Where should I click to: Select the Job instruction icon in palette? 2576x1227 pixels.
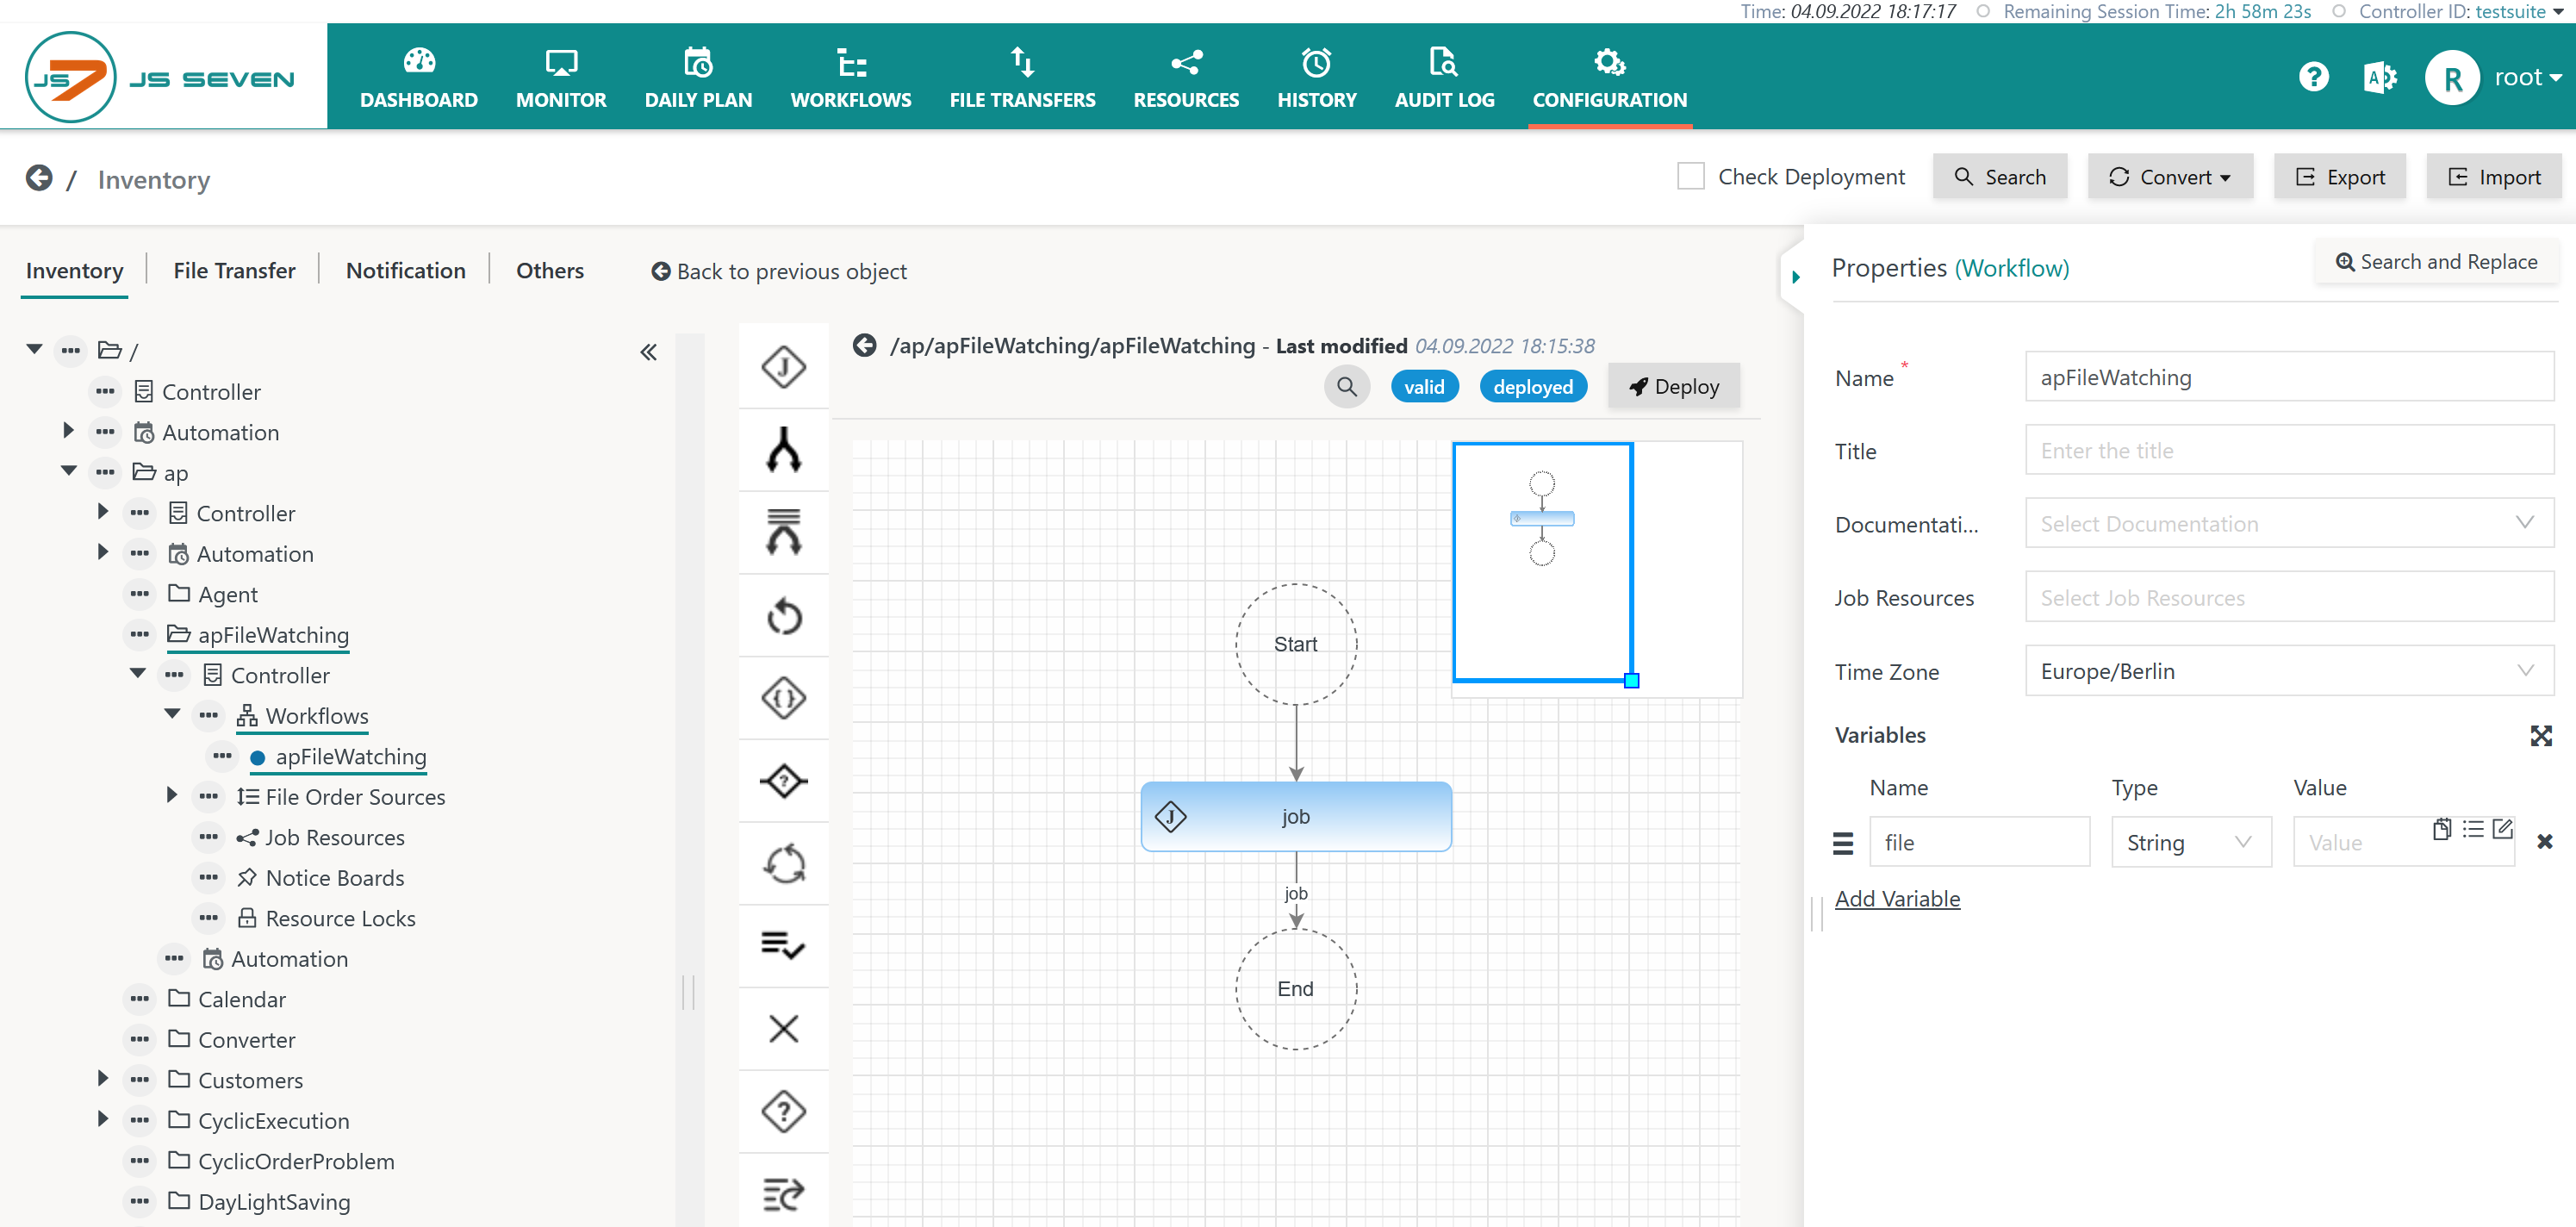pos(783,366)
